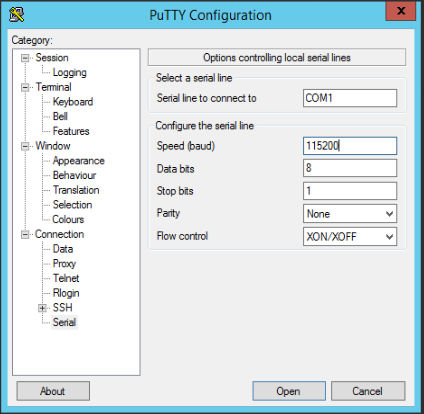This screenshot has height=414, width=424.
Task: Select the Logging category
Action: [70, 73]
